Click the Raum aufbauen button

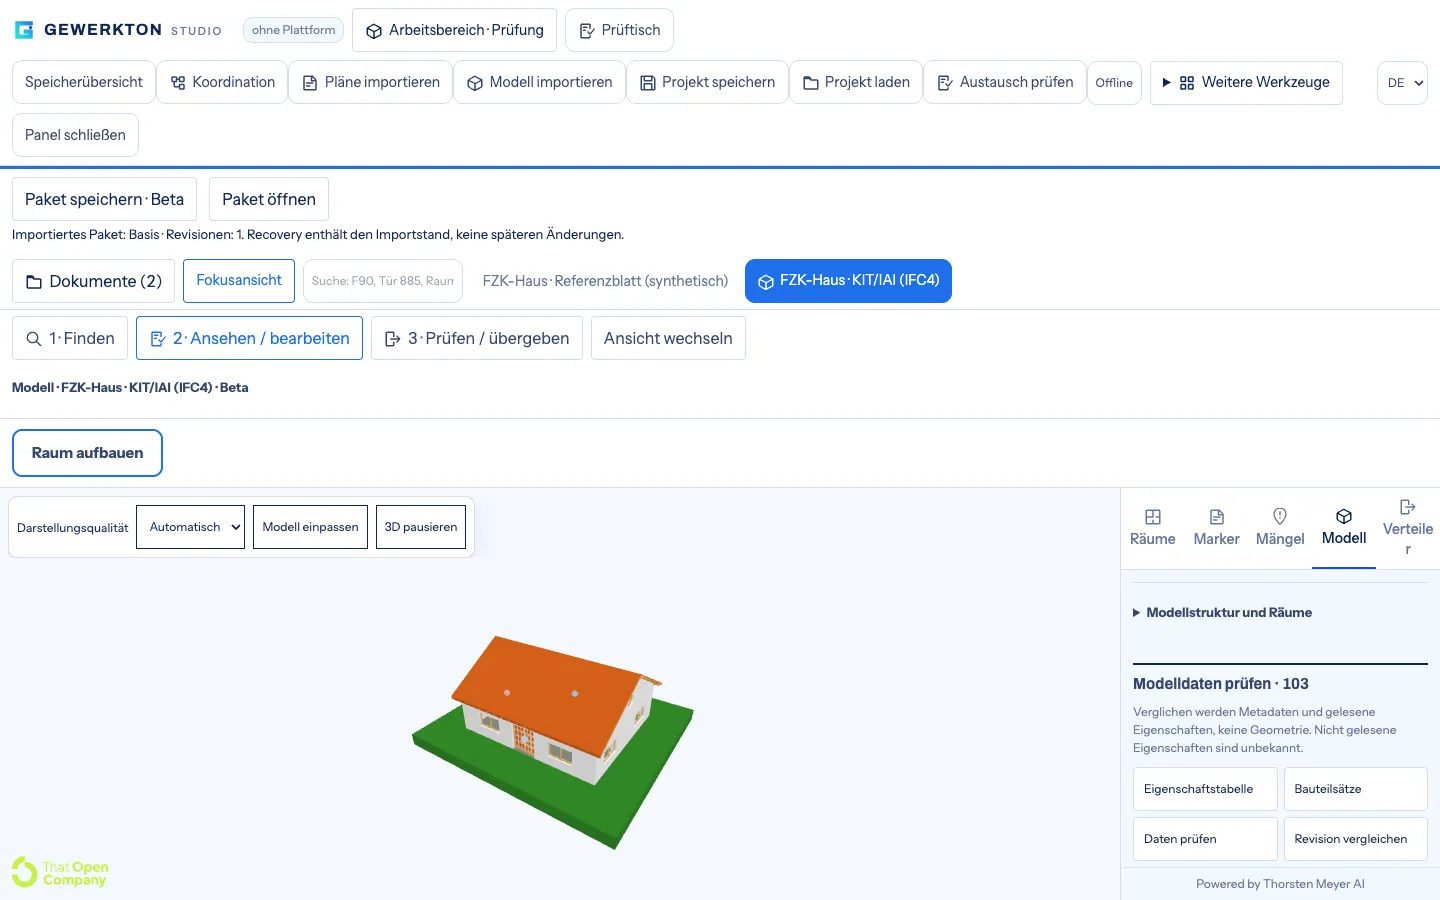click(87, 453)
